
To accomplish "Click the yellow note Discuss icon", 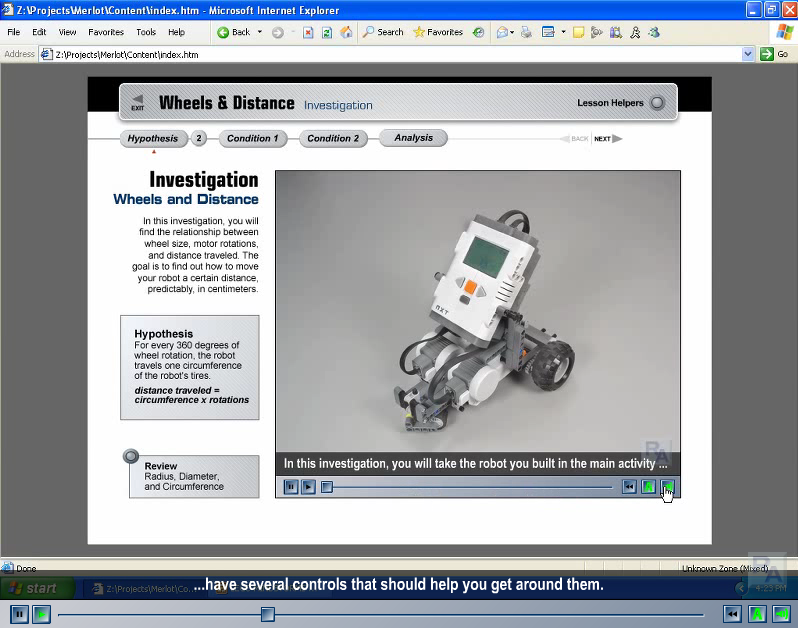I will click(x=578, y=33).
